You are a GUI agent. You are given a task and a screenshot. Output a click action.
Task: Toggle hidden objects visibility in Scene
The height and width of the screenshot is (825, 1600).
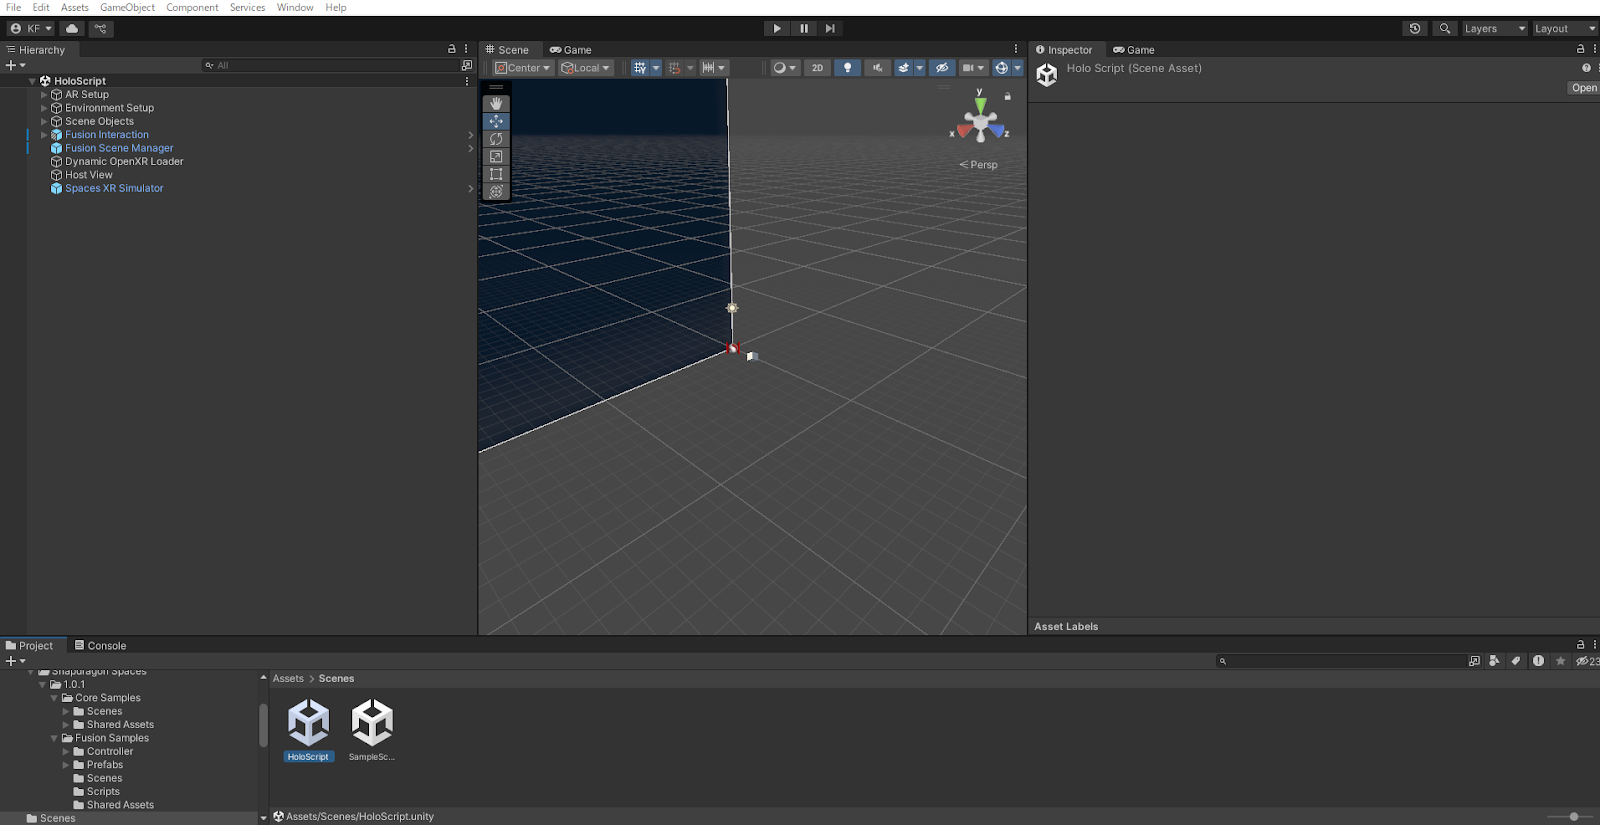coord(942,68)
